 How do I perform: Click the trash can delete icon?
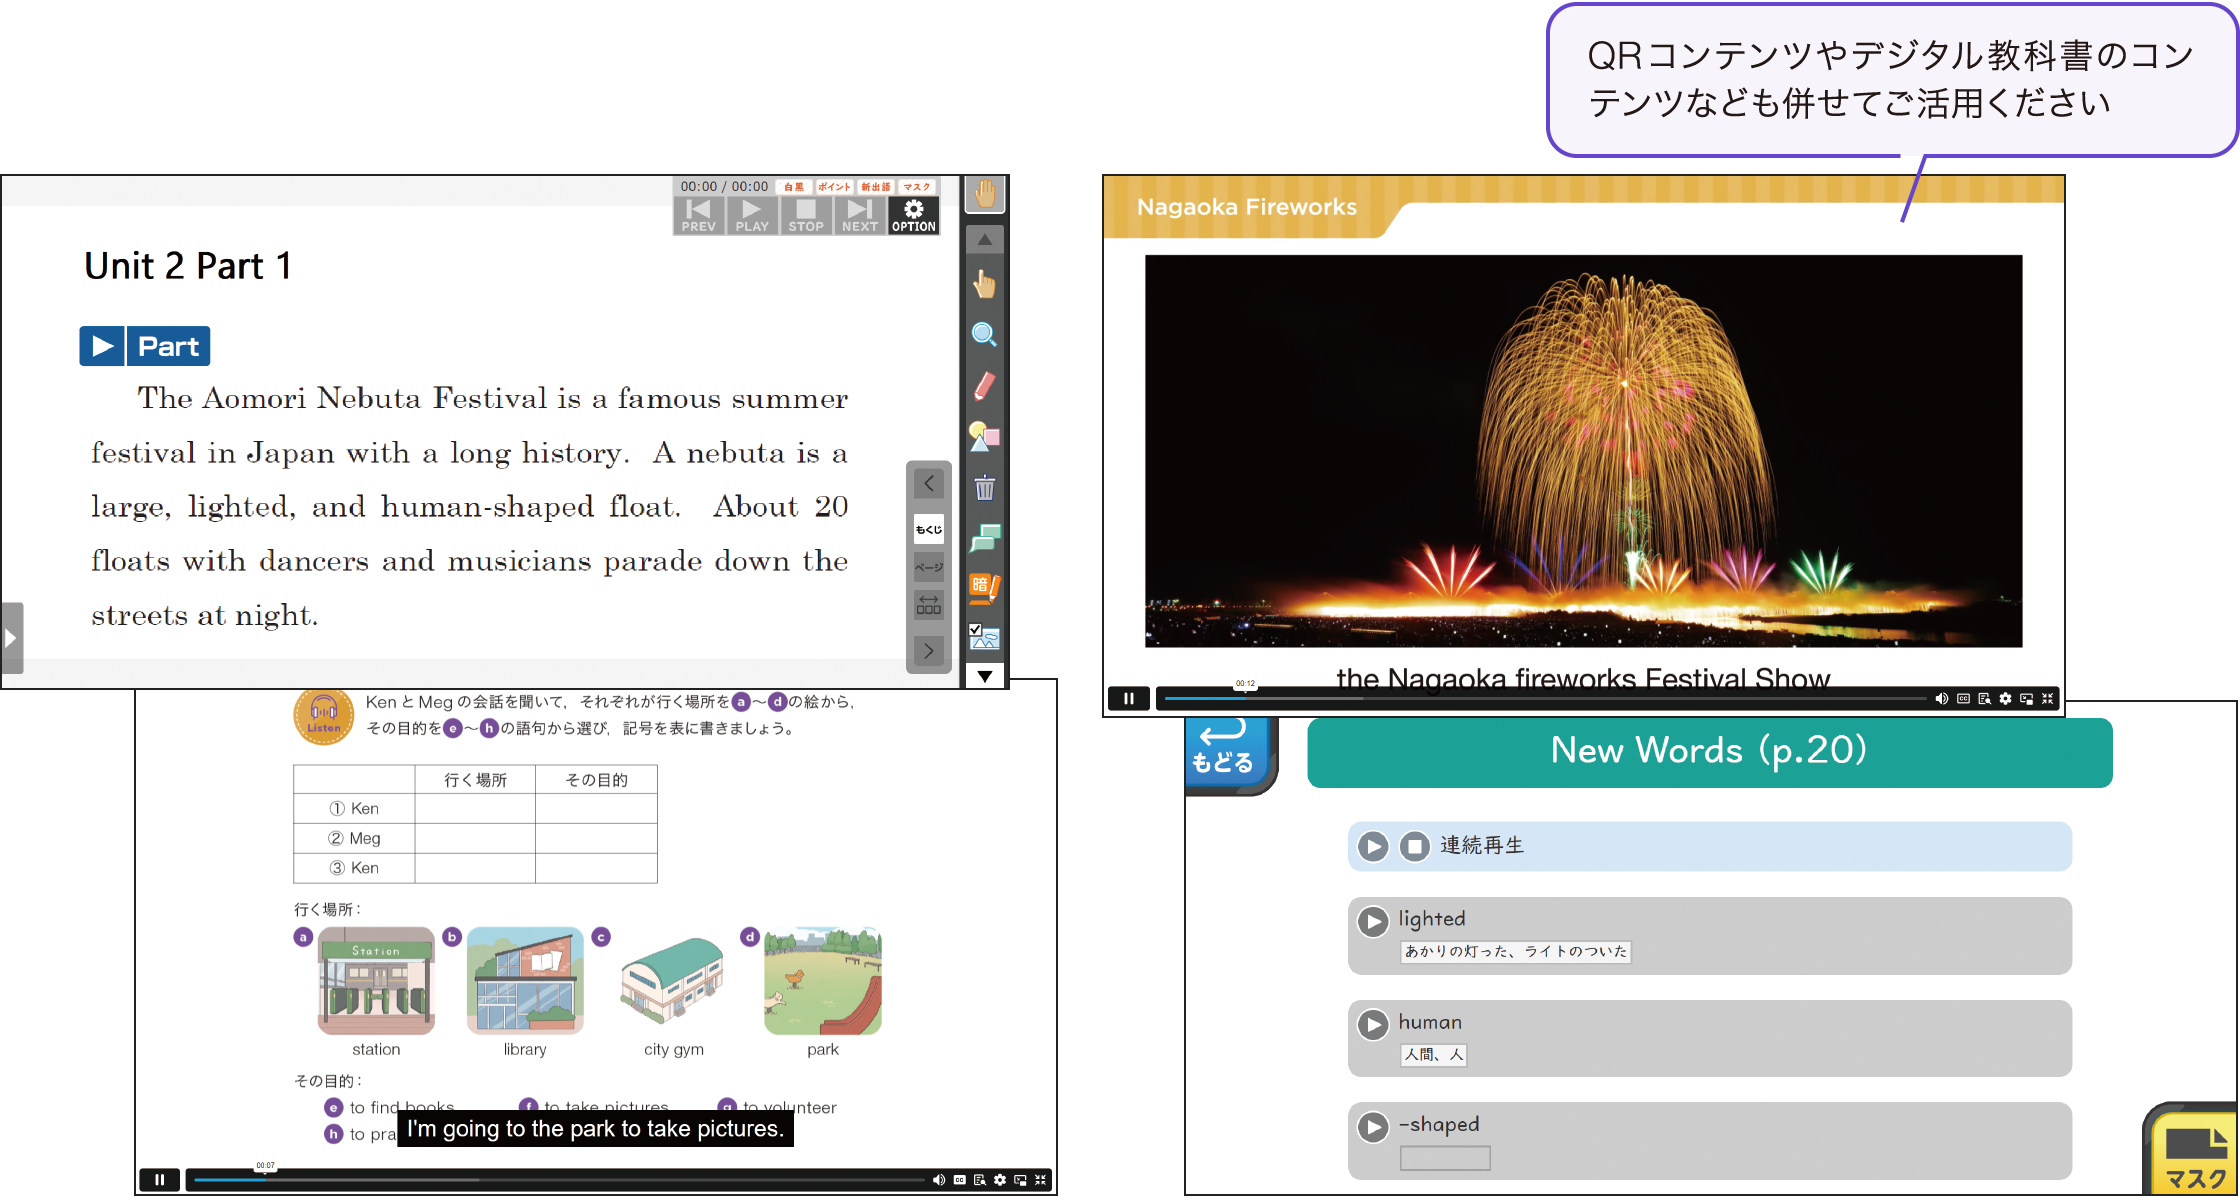[x=984, y=488]
